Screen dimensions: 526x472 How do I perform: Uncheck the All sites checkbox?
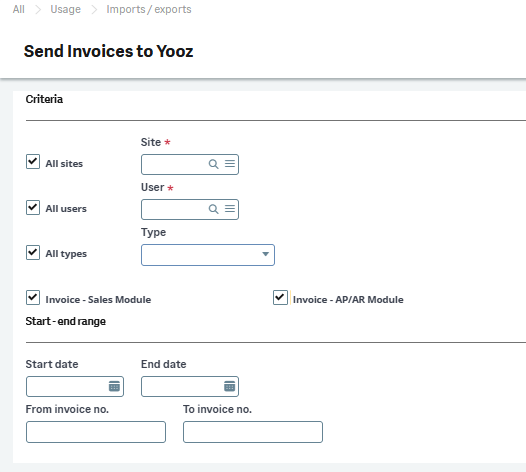(33, 162)
